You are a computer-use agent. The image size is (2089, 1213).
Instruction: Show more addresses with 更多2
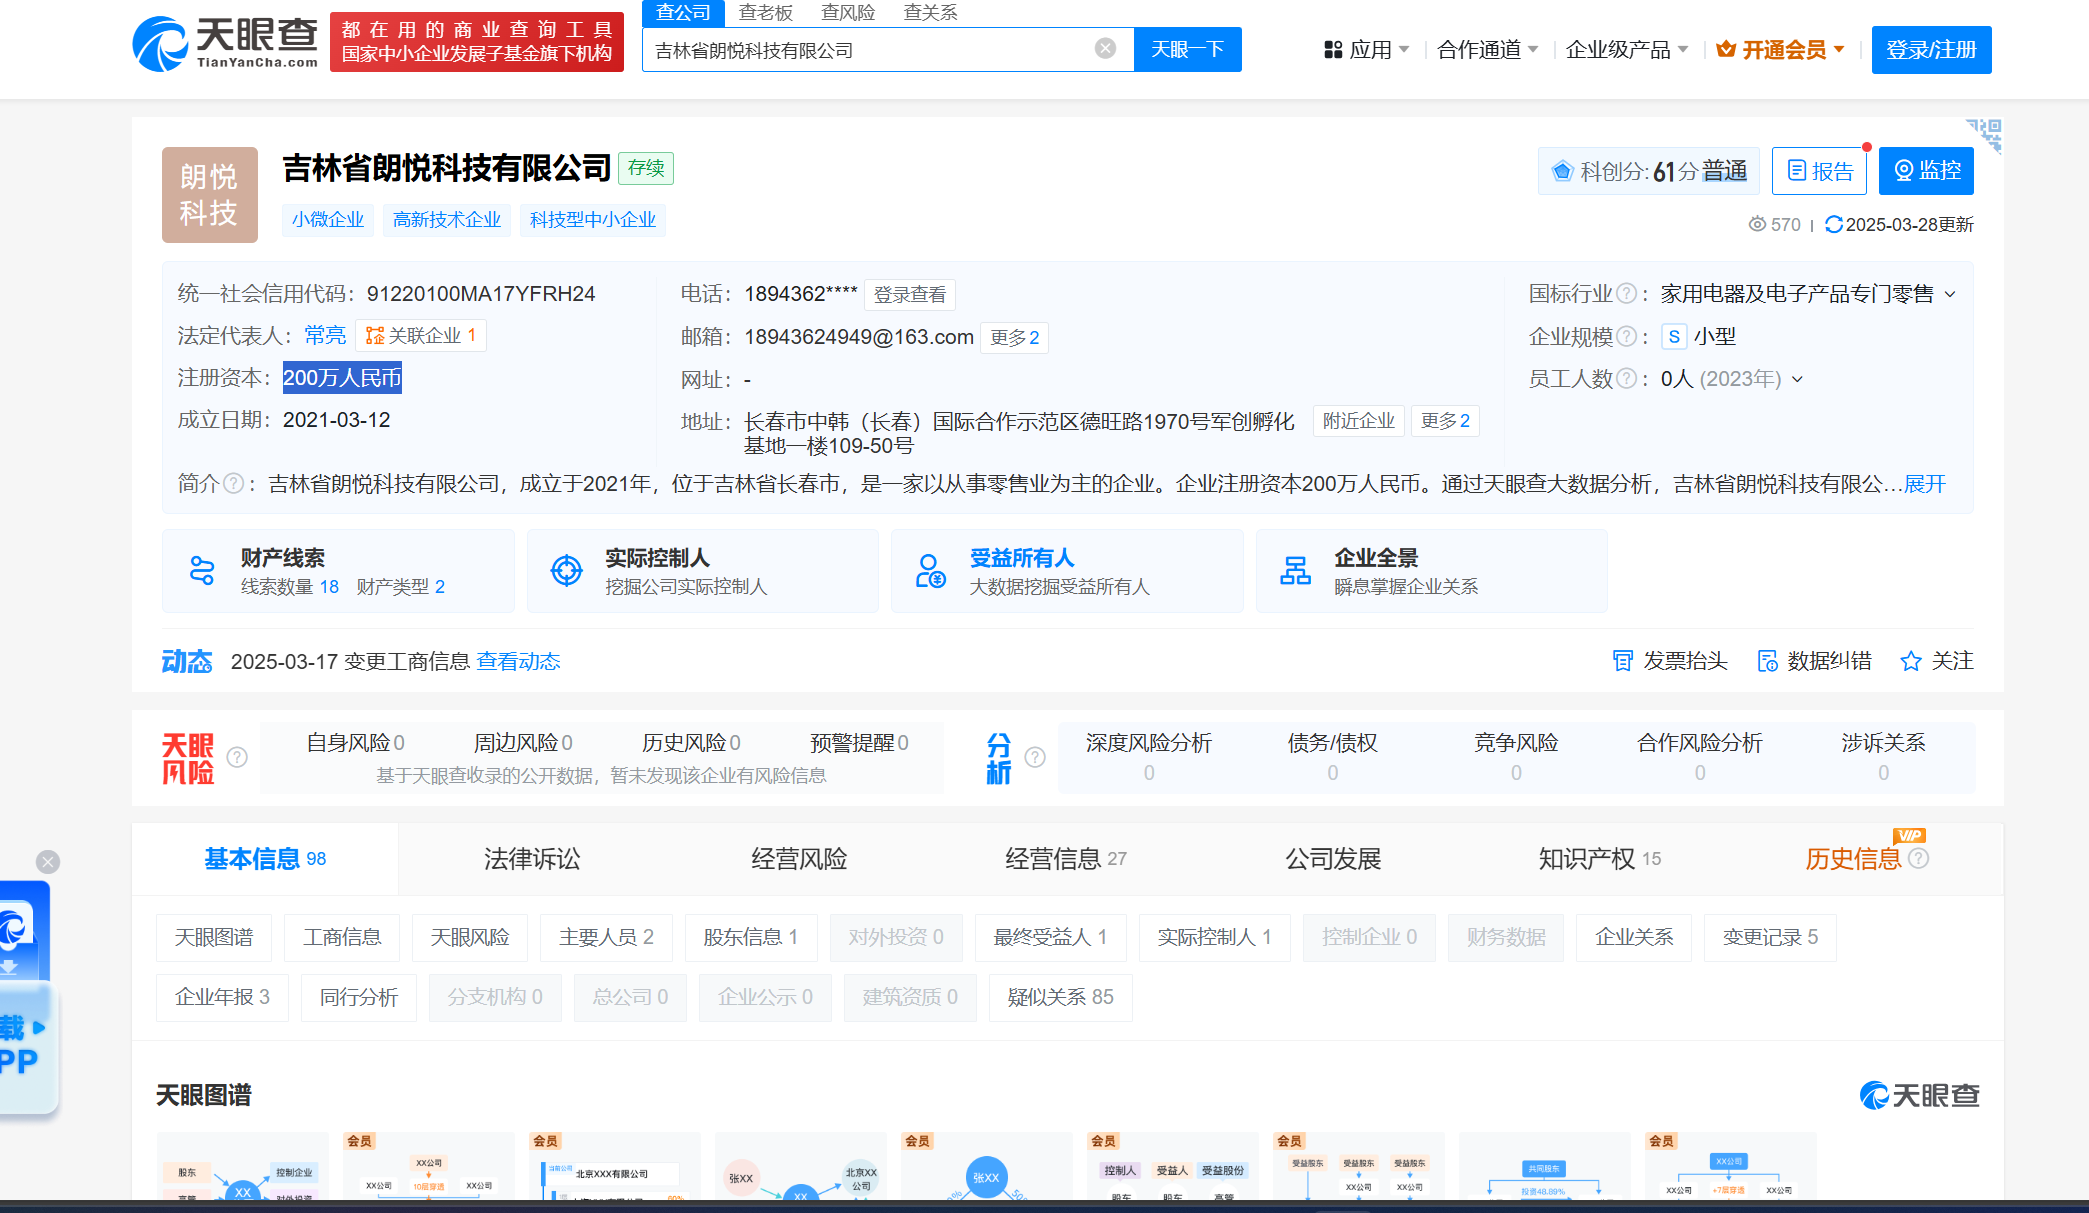click(x=1445, y=421)
